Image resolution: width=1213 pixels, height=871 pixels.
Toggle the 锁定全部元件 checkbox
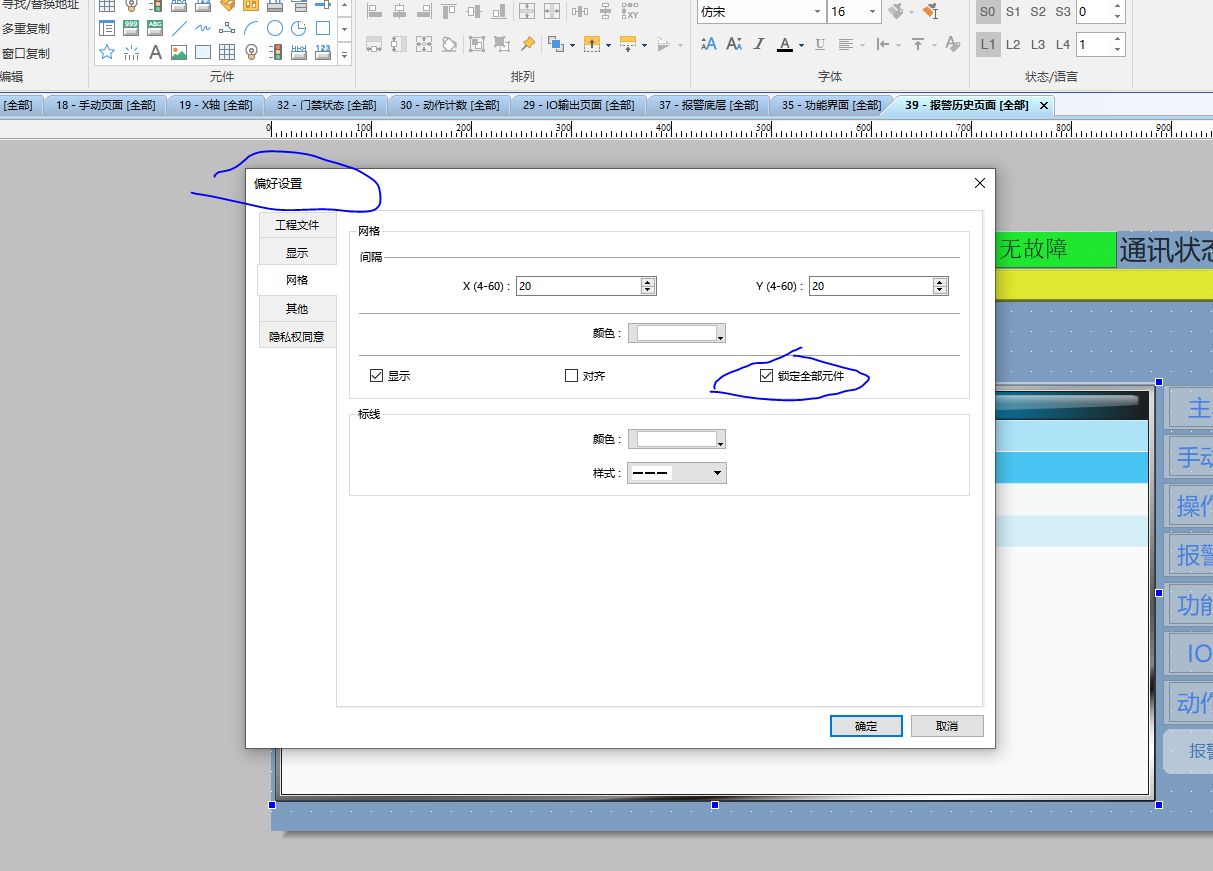pyautogui.click(x=767, y=376)
